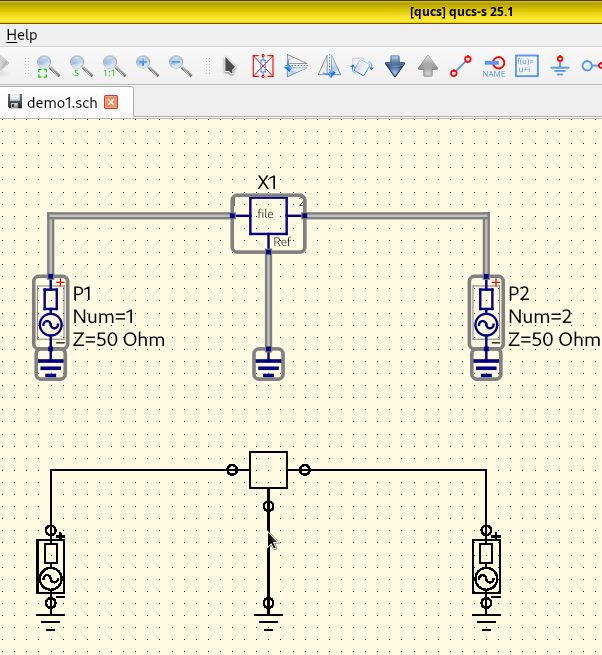Click the Mirror about X axis icon

[295, 67]
